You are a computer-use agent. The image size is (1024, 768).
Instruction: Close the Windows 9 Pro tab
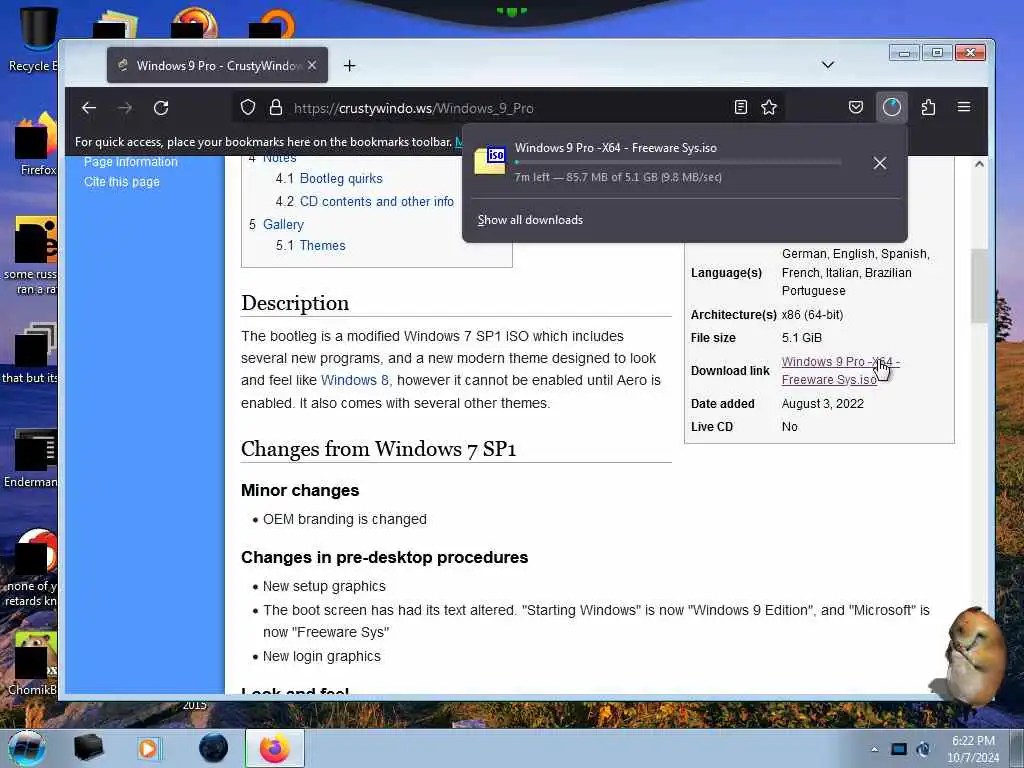pyautogui.click(x=312, y=65)
